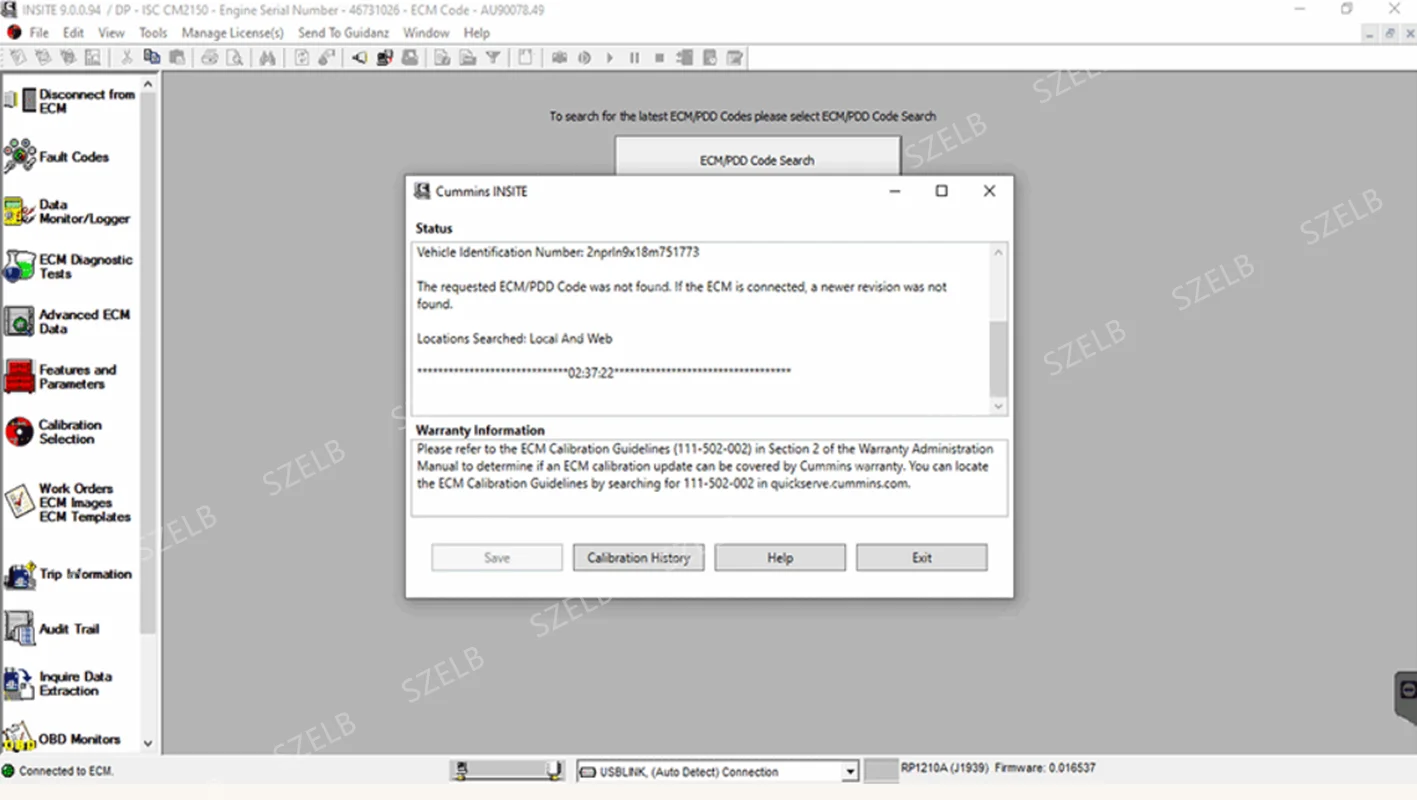Open the Window menu
1417x800 pixels.
tap(426, 33)
